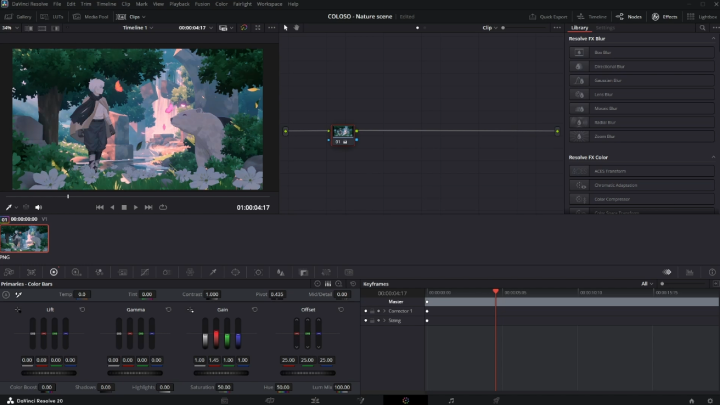Select the Gaussian Blur effect
The height and width of the screenshot is (405, 720).
[641, 80]
